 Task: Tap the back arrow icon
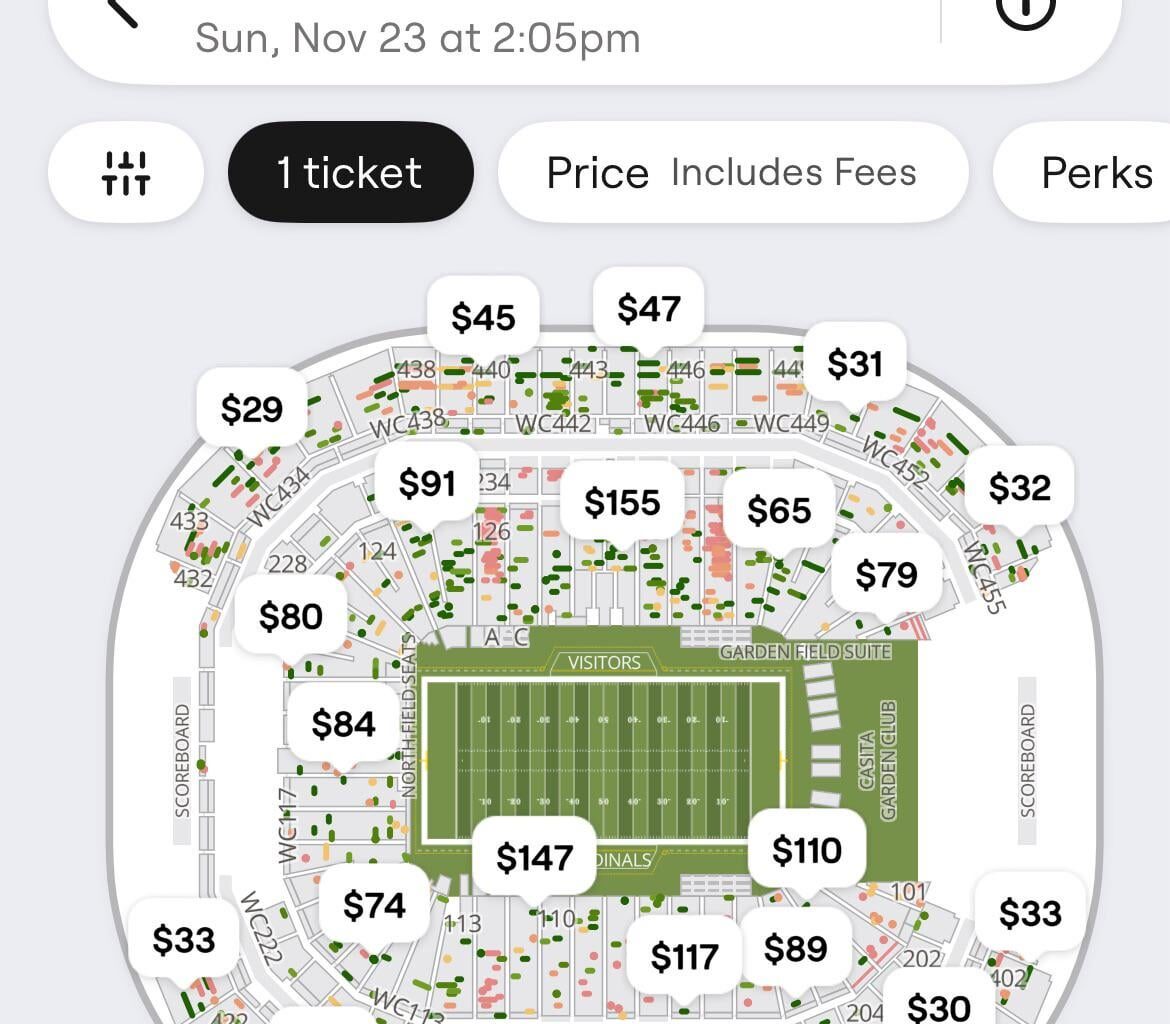point(122,10)
